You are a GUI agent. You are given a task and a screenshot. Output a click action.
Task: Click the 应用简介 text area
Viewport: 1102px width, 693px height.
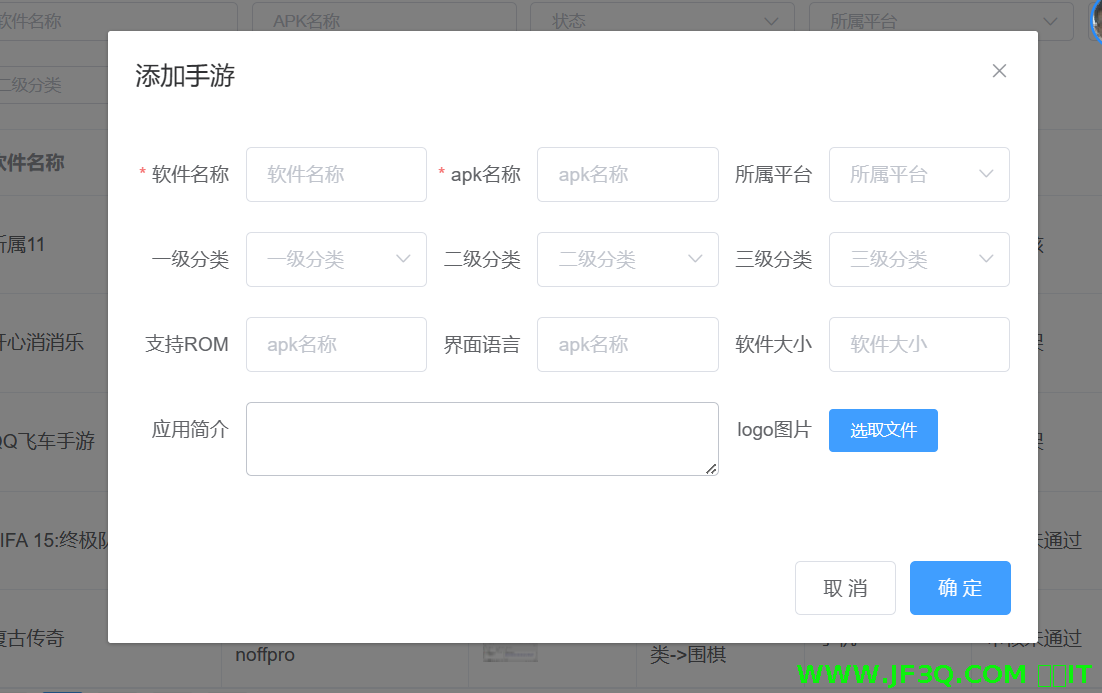[x=481, y=439]
